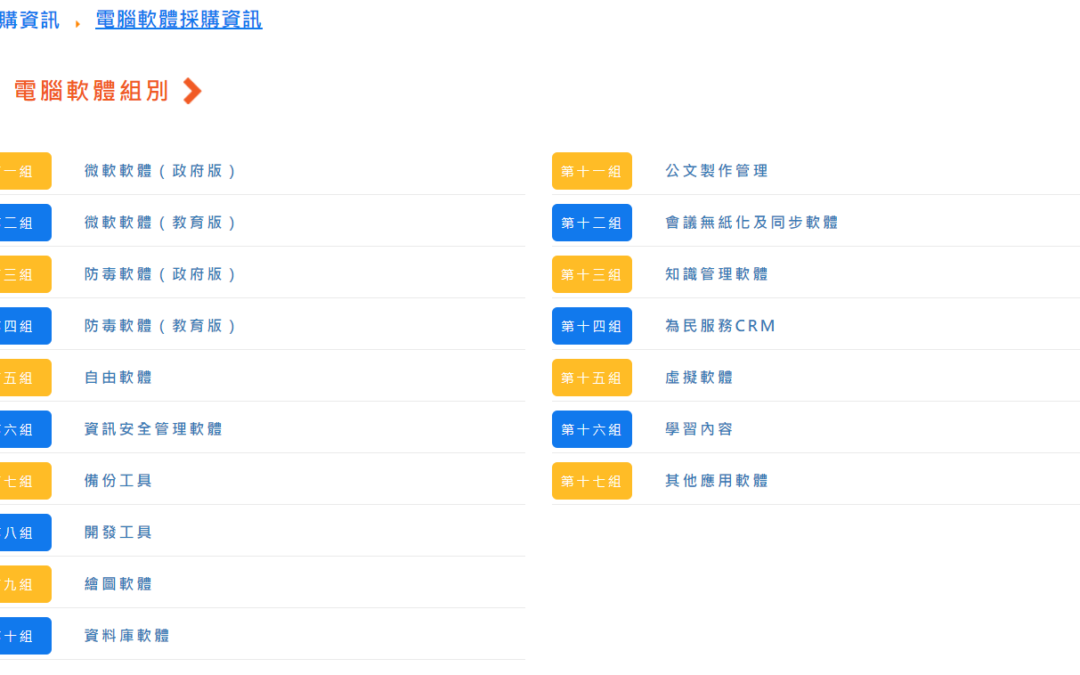Click the blue 二組 badge
This screenshot has height=675, width=1080.
coord(25,222)
